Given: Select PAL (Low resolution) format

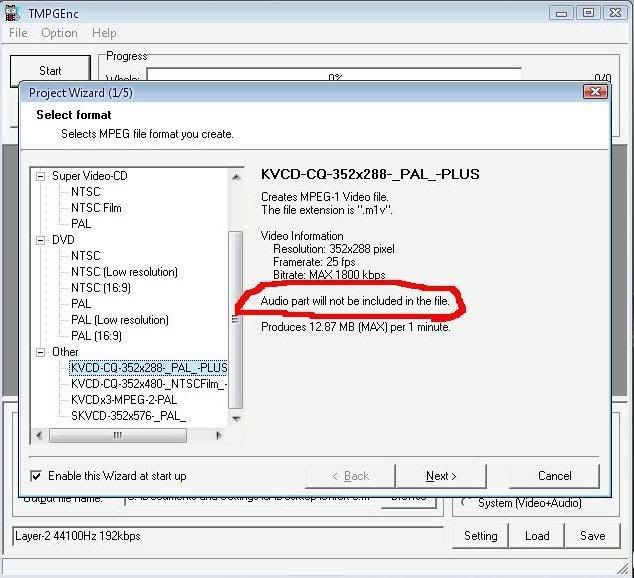Looking at the screenshot, I should pyautogui.click(x=120, y=320).
